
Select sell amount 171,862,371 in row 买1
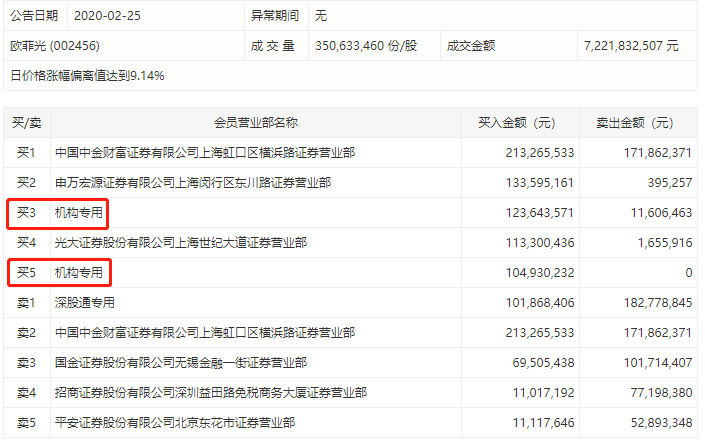(x=657, y=153)
